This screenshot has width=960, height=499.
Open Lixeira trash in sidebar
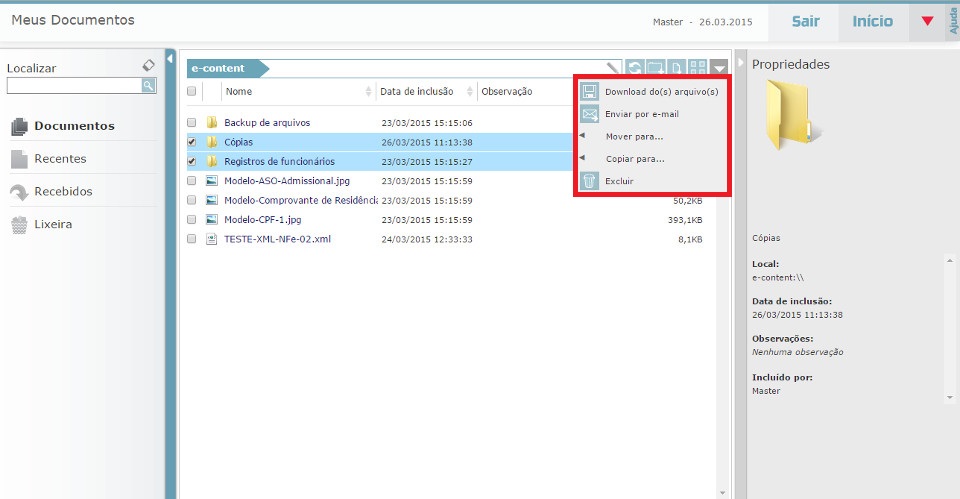[x=52, y=224]
